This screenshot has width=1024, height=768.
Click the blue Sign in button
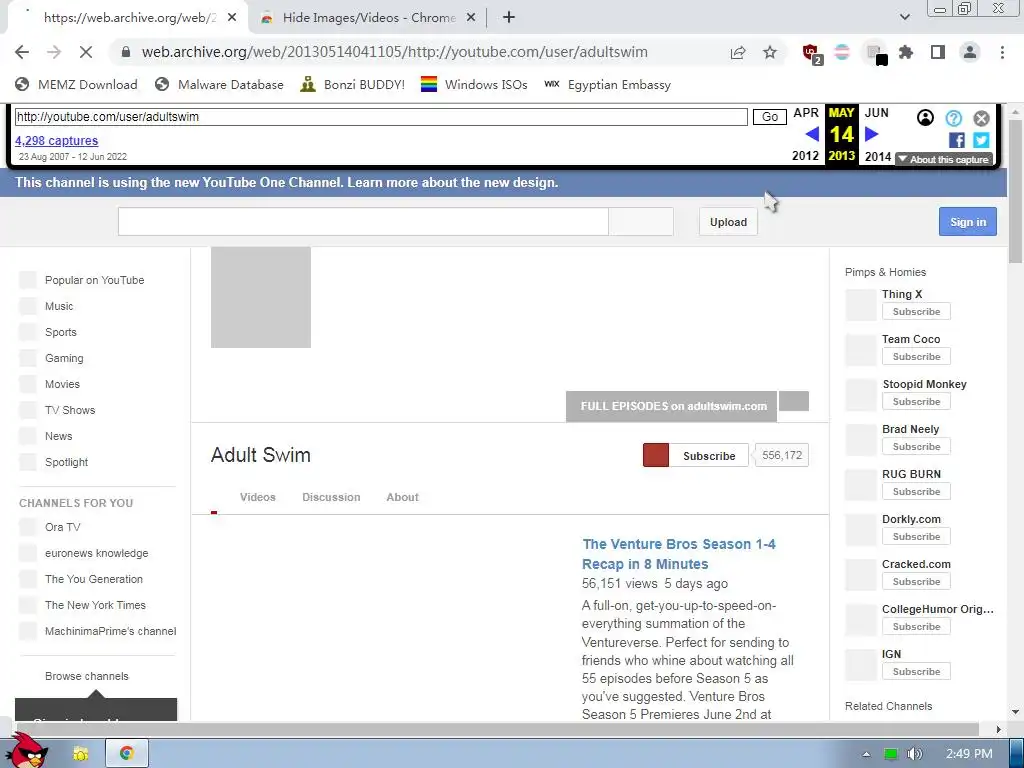pos(968,222)
